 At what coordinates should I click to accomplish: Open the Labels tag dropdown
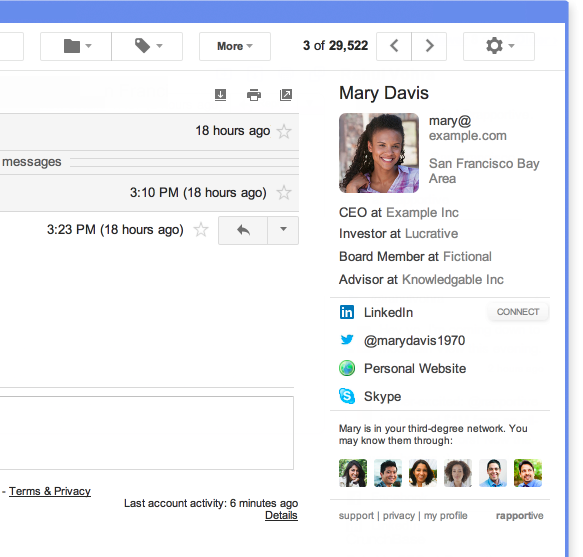(147, 46)
